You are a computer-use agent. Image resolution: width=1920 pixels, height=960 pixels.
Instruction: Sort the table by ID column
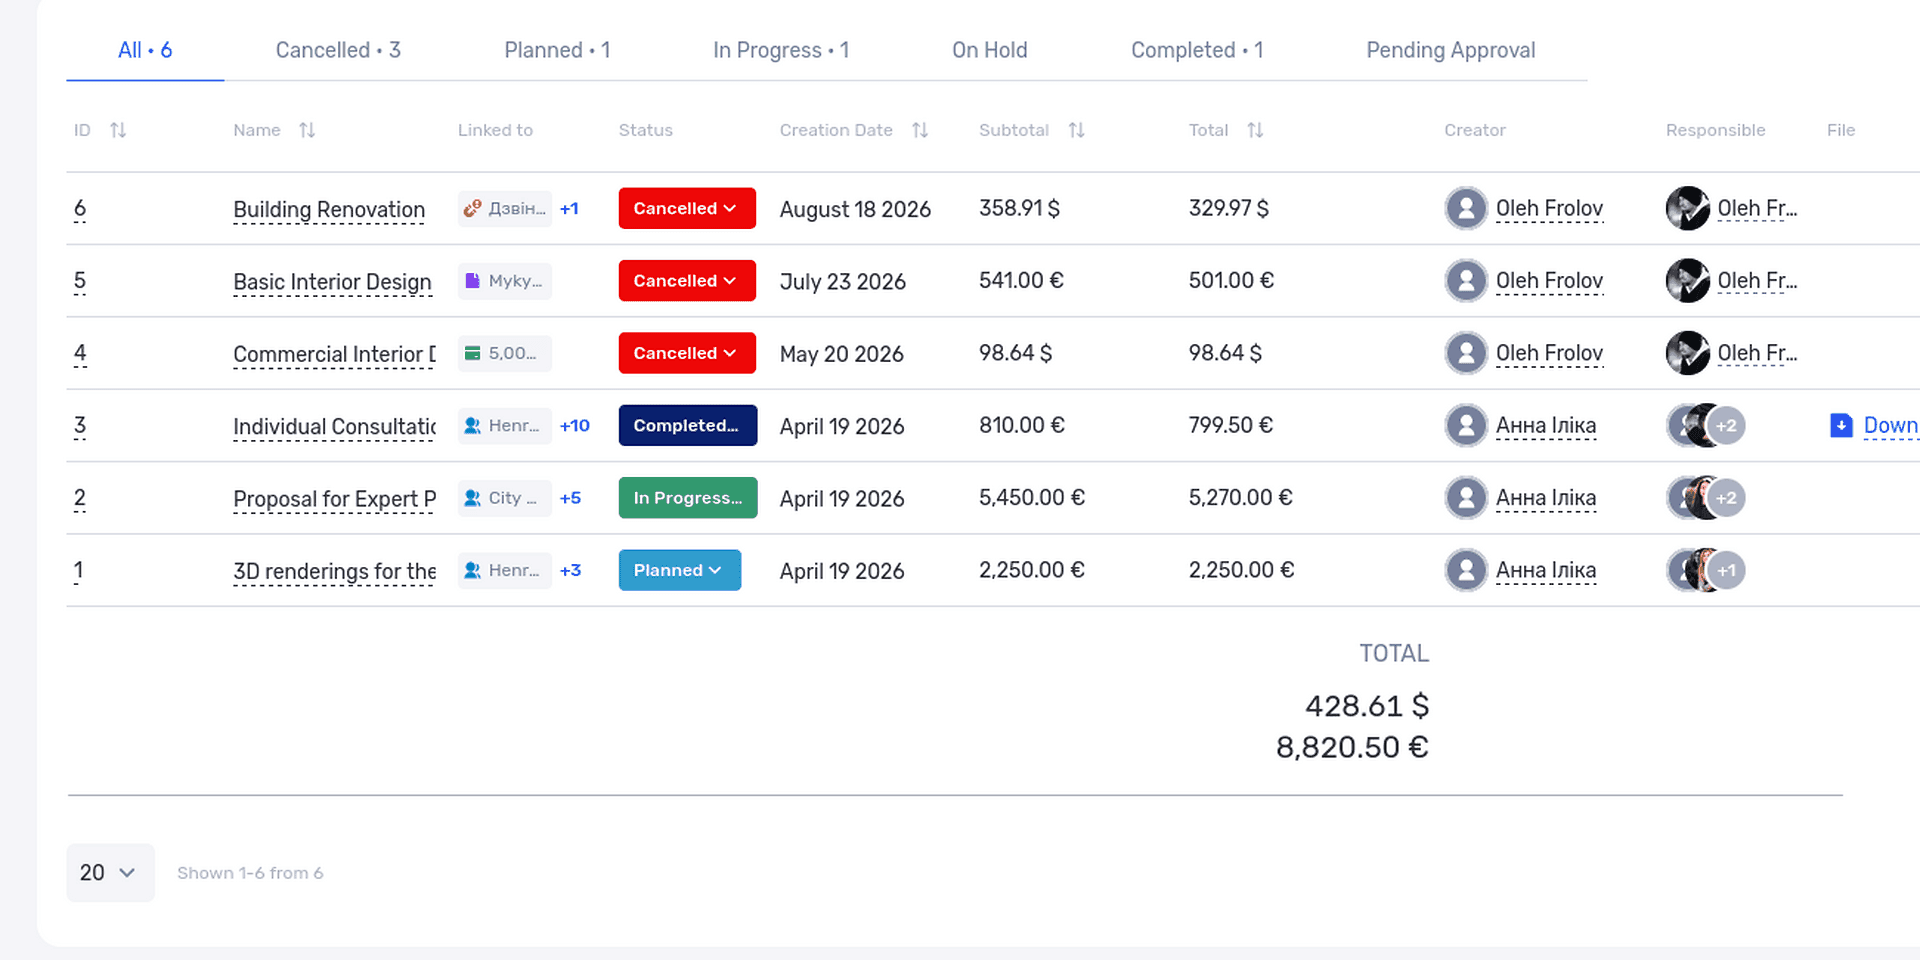tap(118, 130)
